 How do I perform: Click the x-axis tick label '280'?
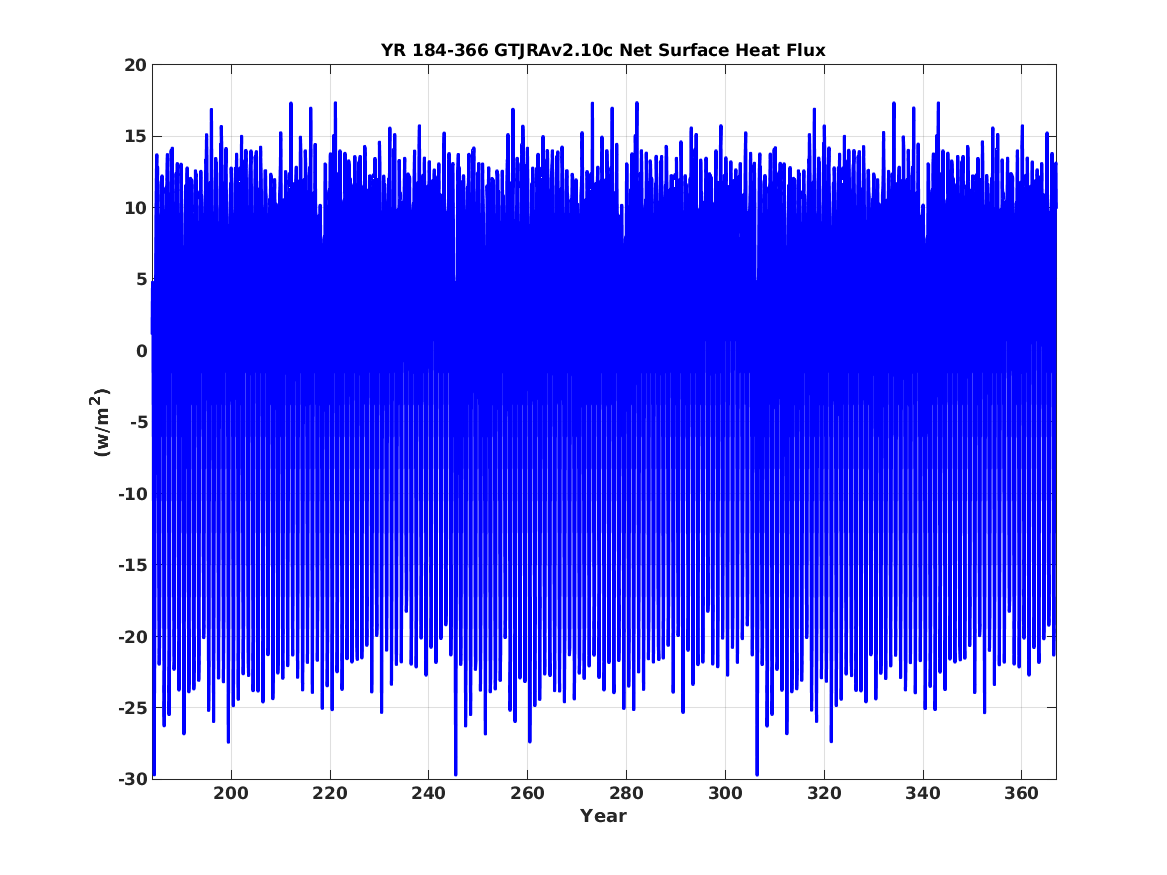tap(627, 793)
